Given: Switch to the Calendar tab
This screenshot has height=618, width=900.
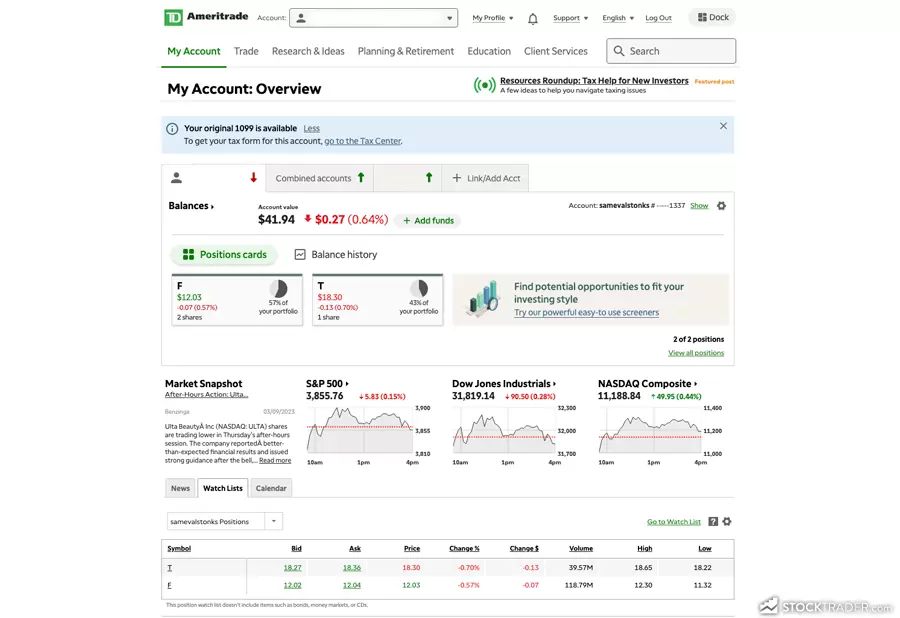Looking at the screenshot, I should pos(271,488).
